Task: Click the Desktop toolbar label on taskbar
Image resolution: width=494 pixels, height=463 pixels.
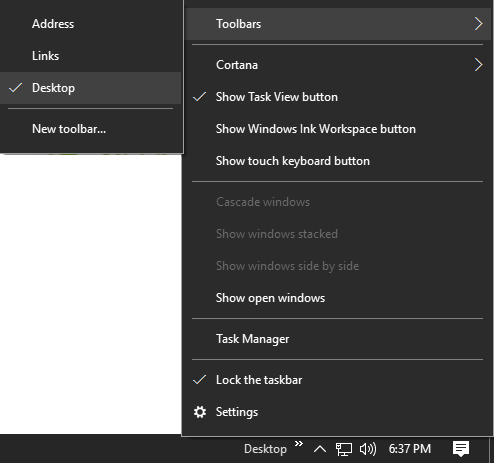Action: coord(265,449)
